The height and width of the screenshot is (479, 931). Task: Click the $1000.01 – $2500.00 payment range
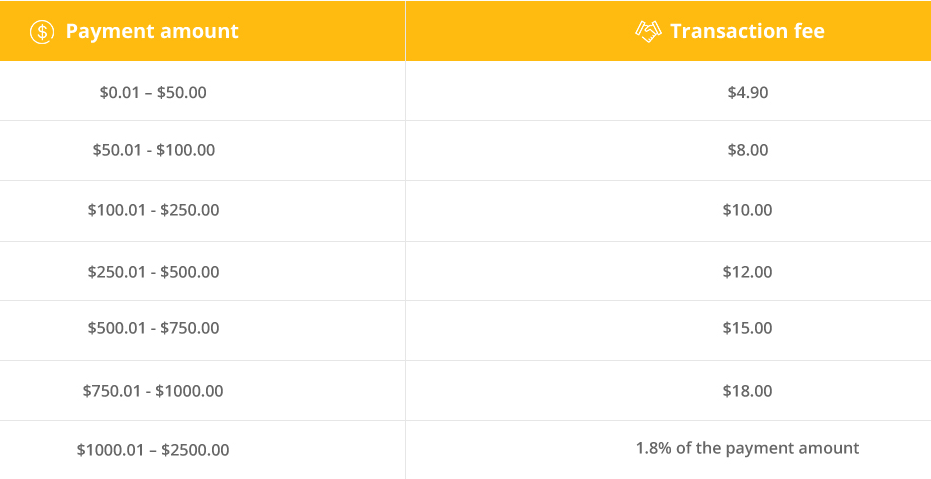click(153, 450)
